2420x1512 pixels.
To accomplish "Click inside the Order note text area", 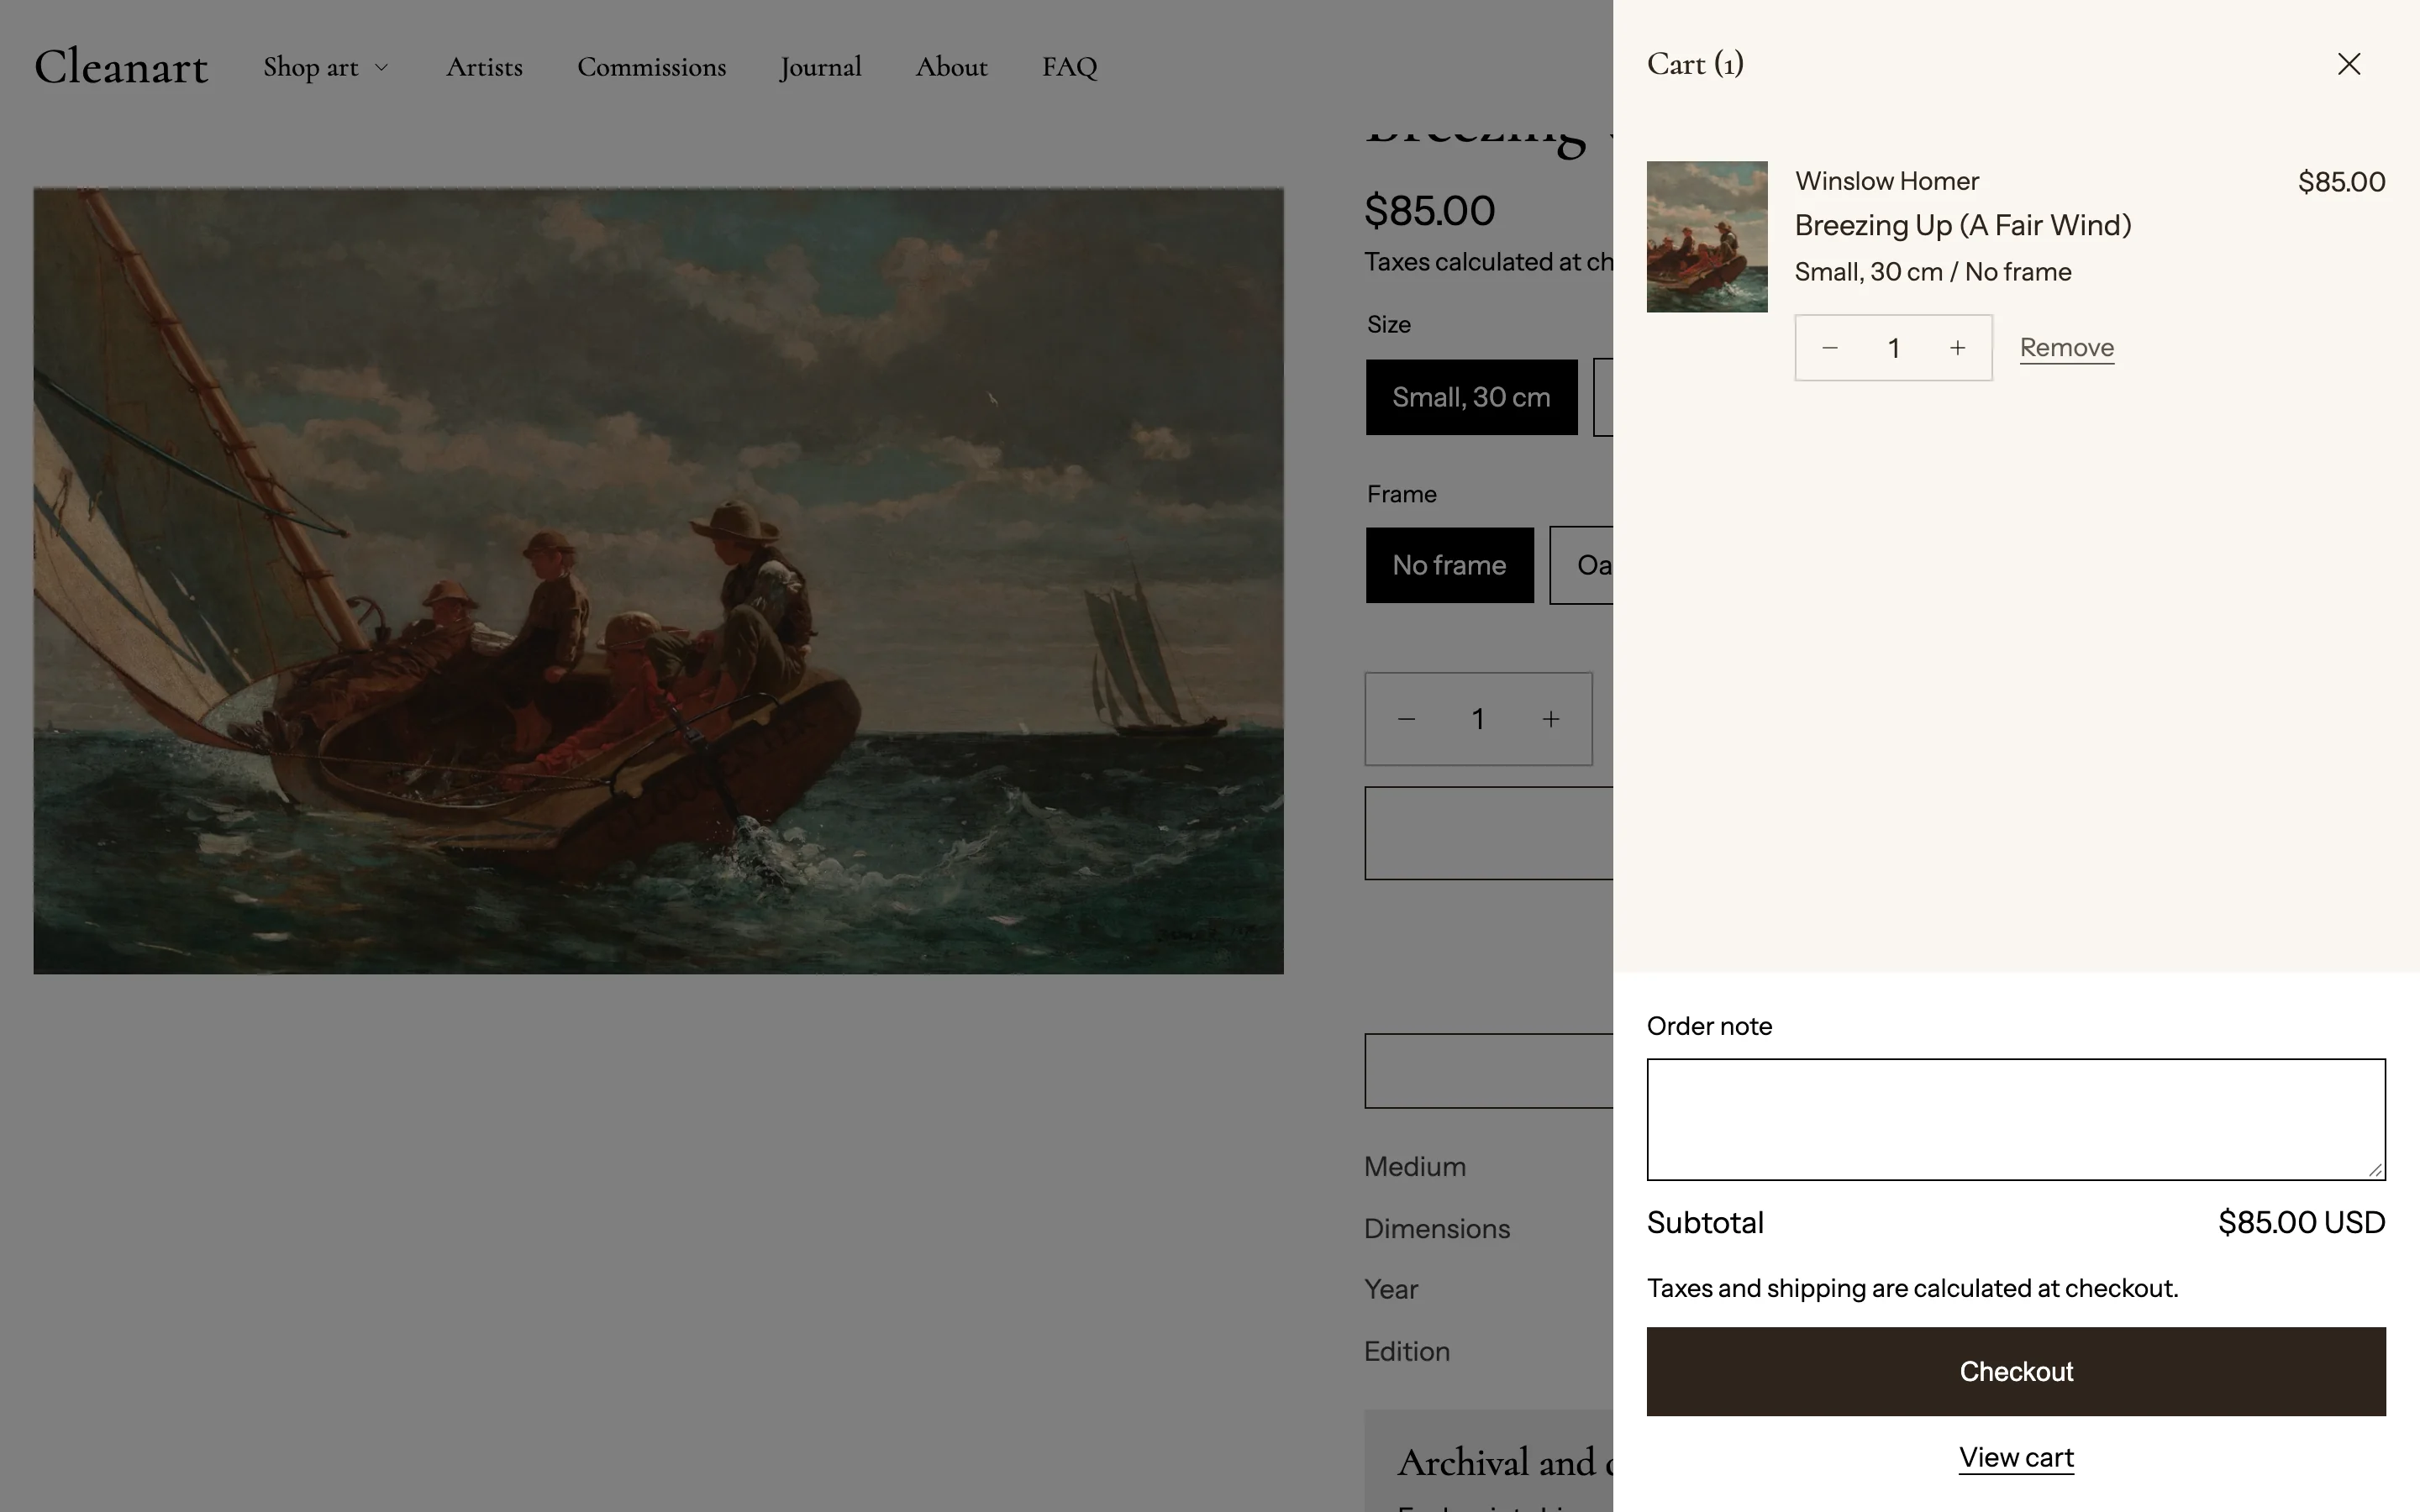I will [2015, 1119].
